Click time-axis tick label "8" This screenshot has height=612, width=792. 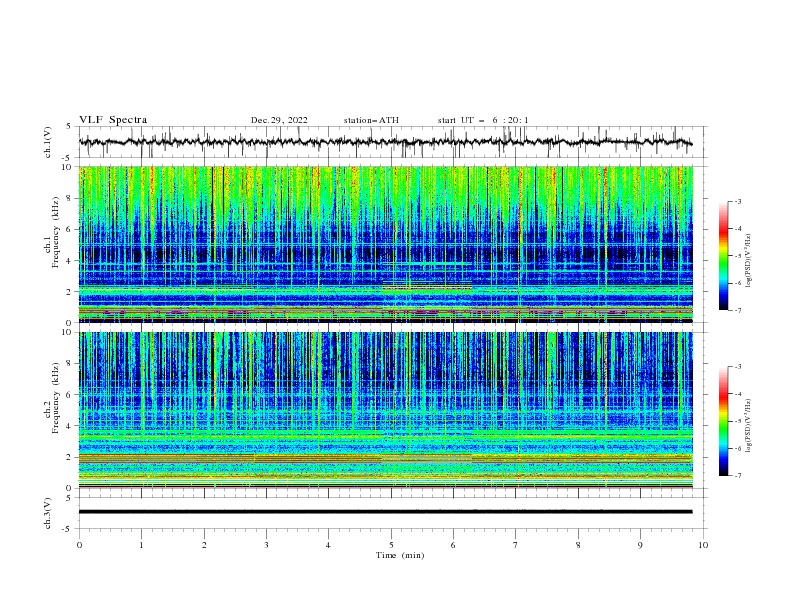(x=578, y=545)
